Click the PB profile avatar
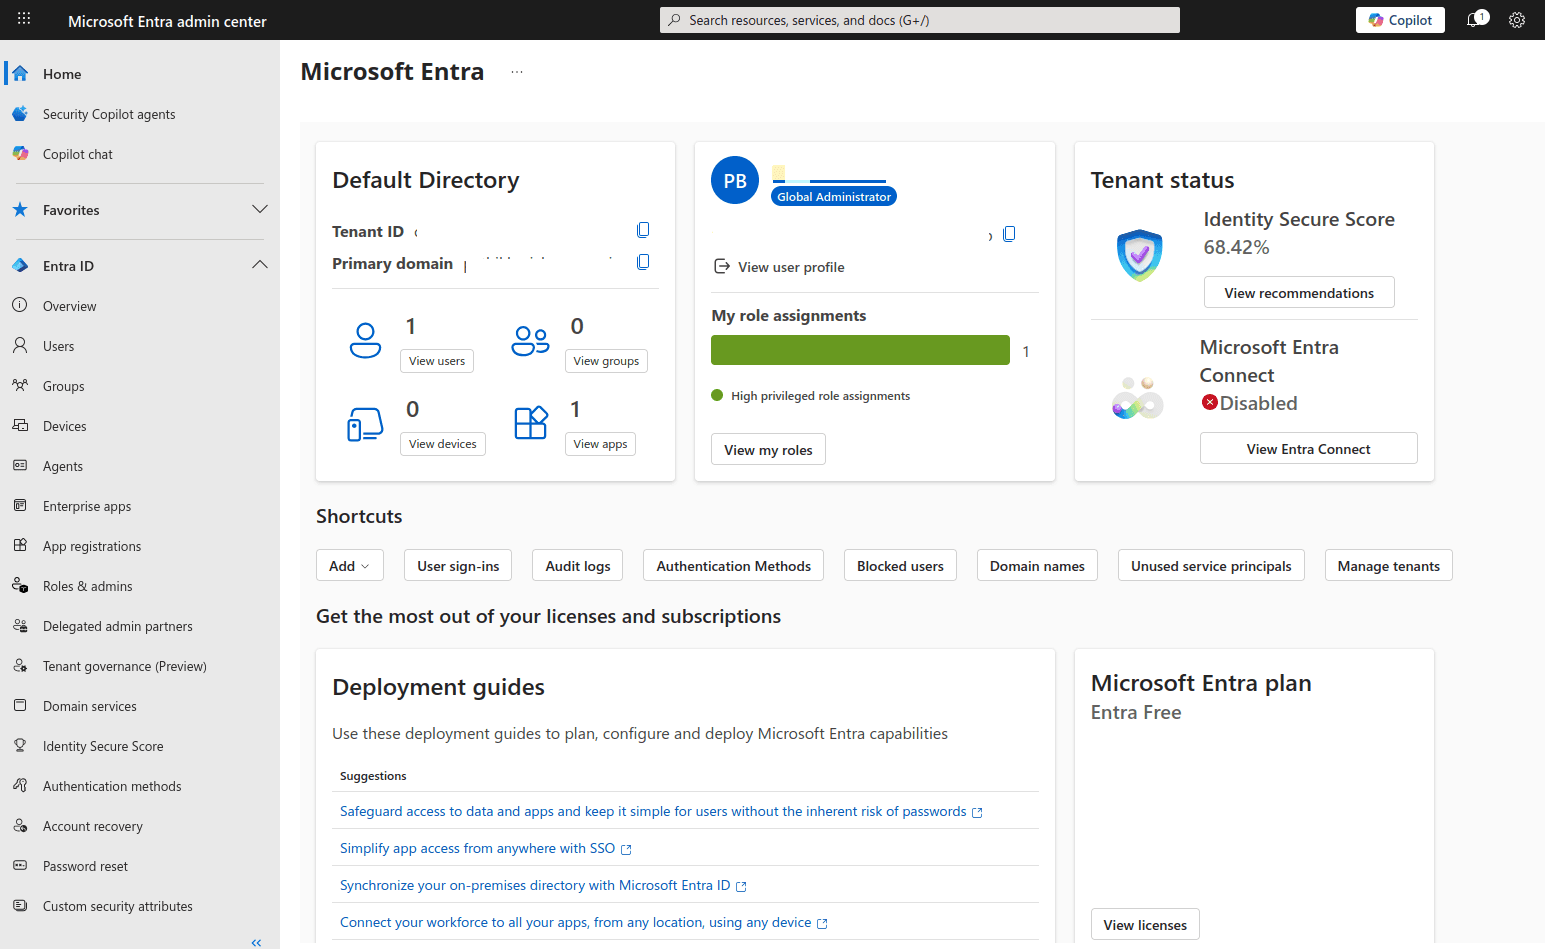 pyautogui.click(x=735, y=181)
